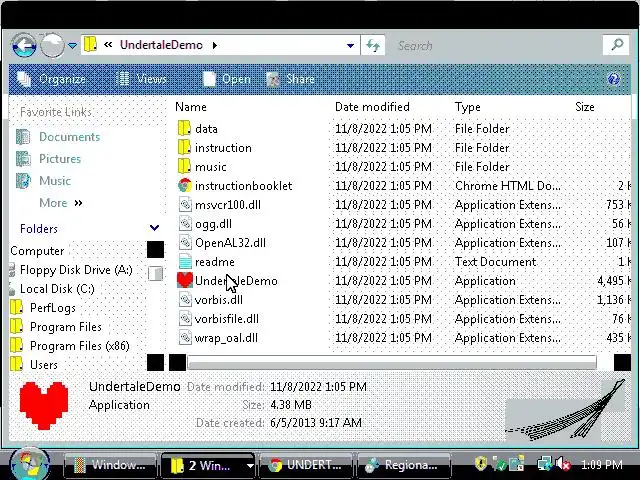Image resolution: width=640 pixels, height=480 pixels.
Task: Select the UndertaleDemo red heart icon
Action: pos(184,280)
